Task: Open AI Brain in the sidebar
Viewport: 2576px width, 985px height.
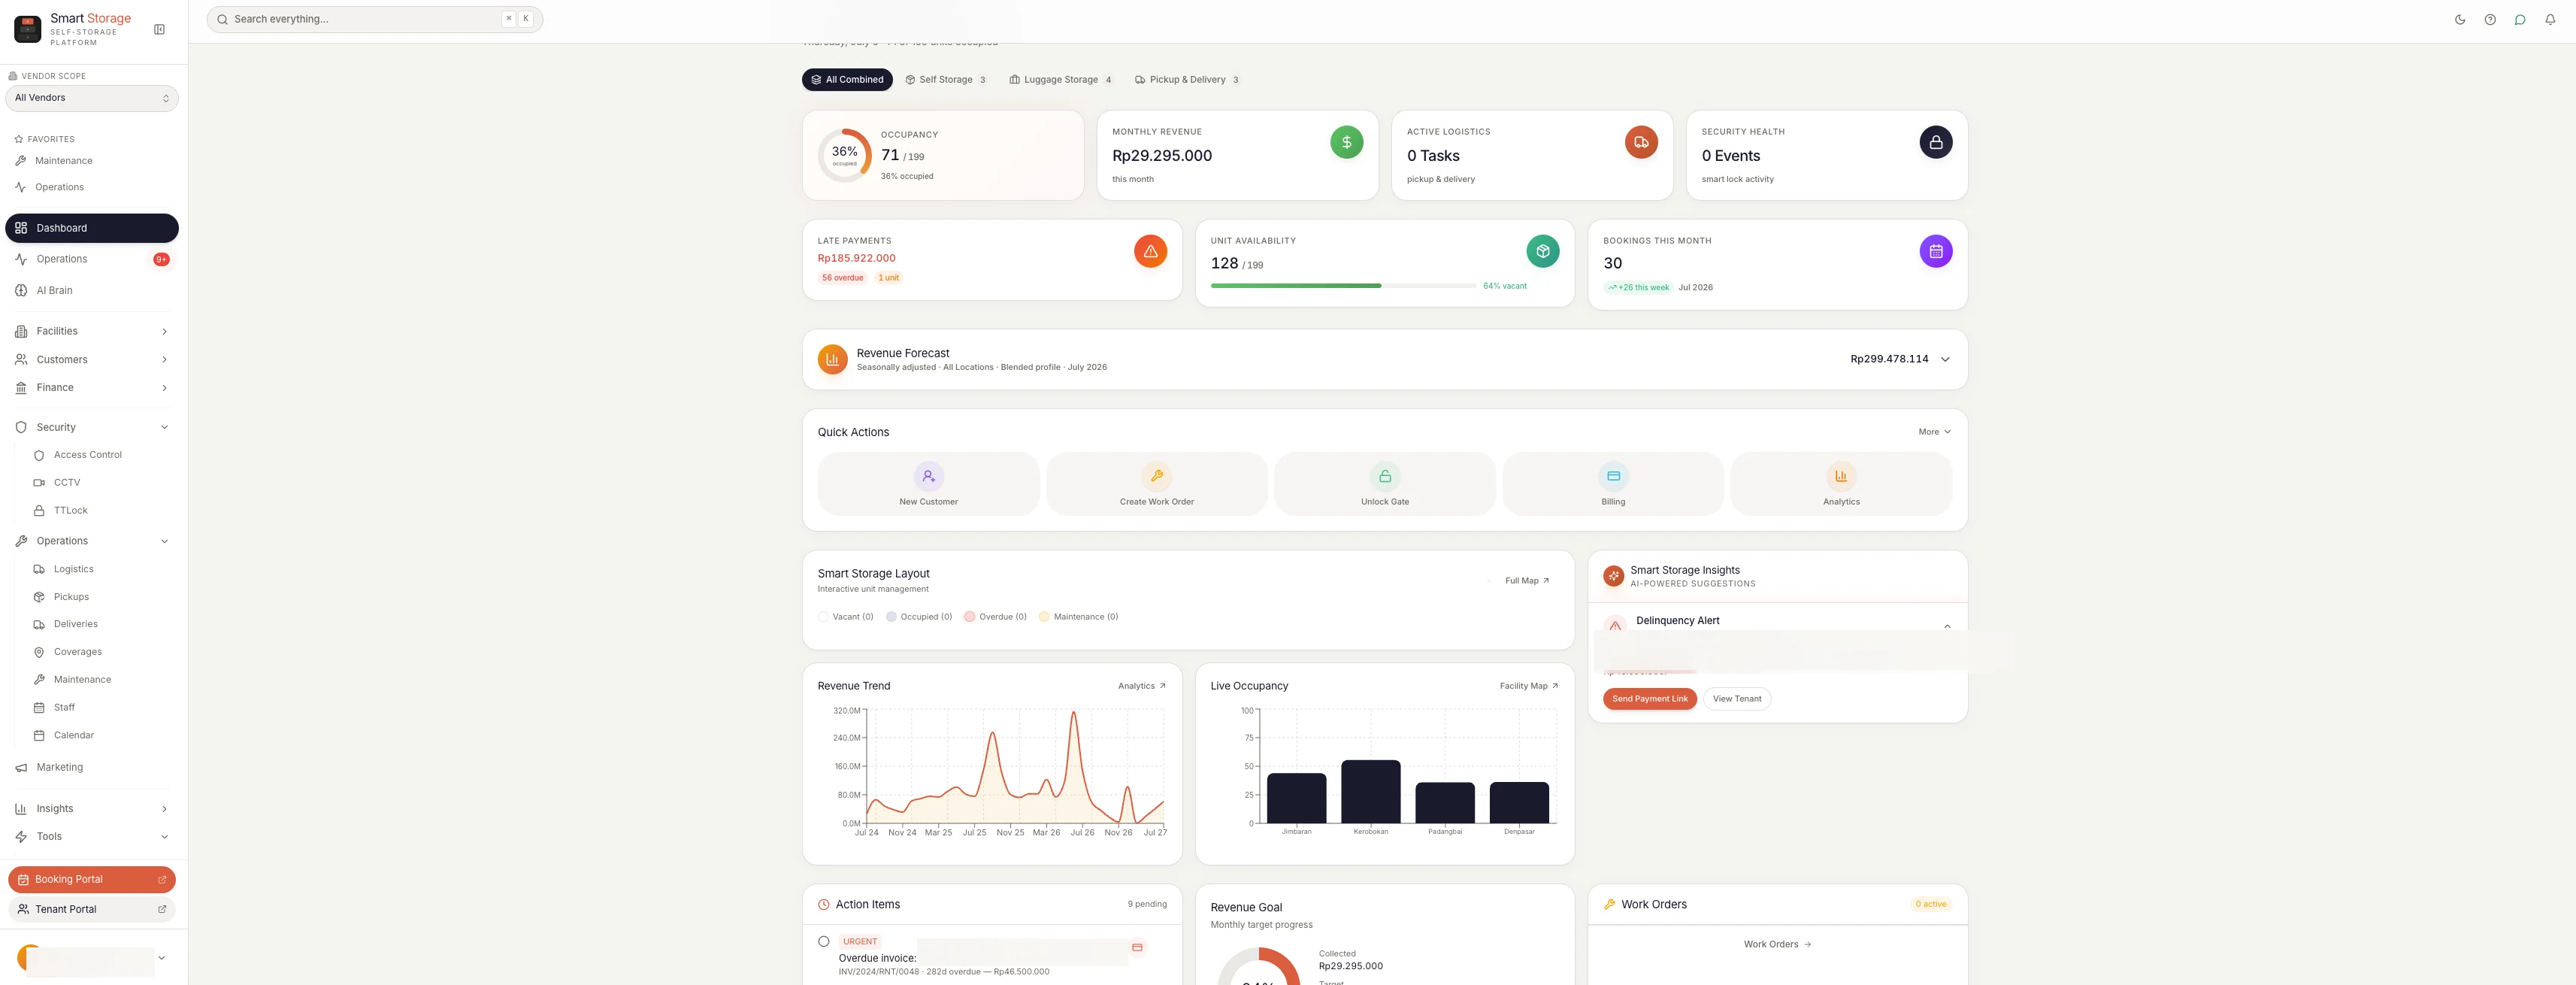Action: click(x=92, y=291)
